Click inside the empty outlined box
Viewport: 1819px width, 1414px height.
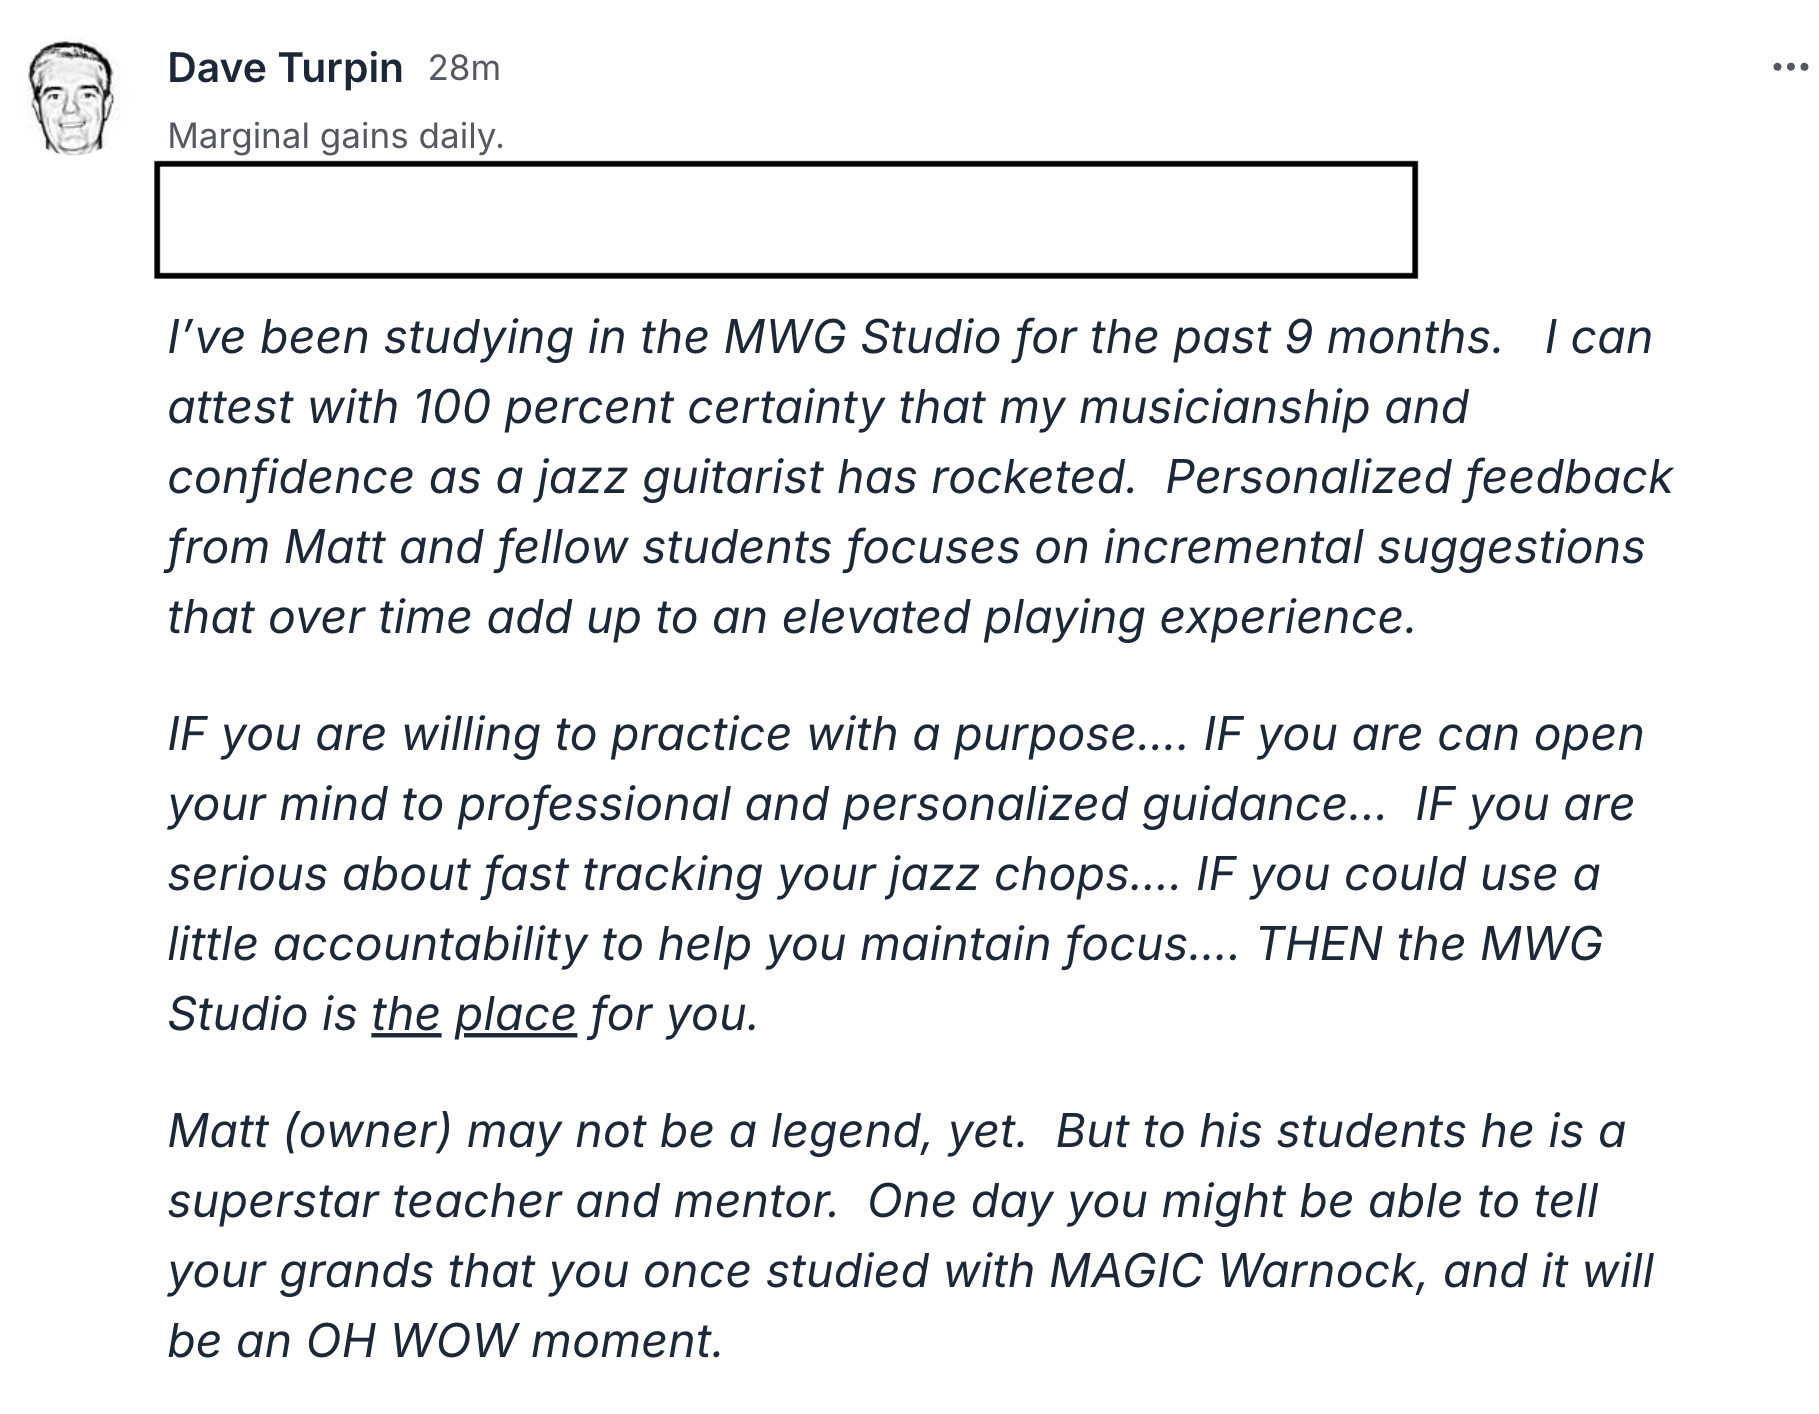click(x=786, y=219)
